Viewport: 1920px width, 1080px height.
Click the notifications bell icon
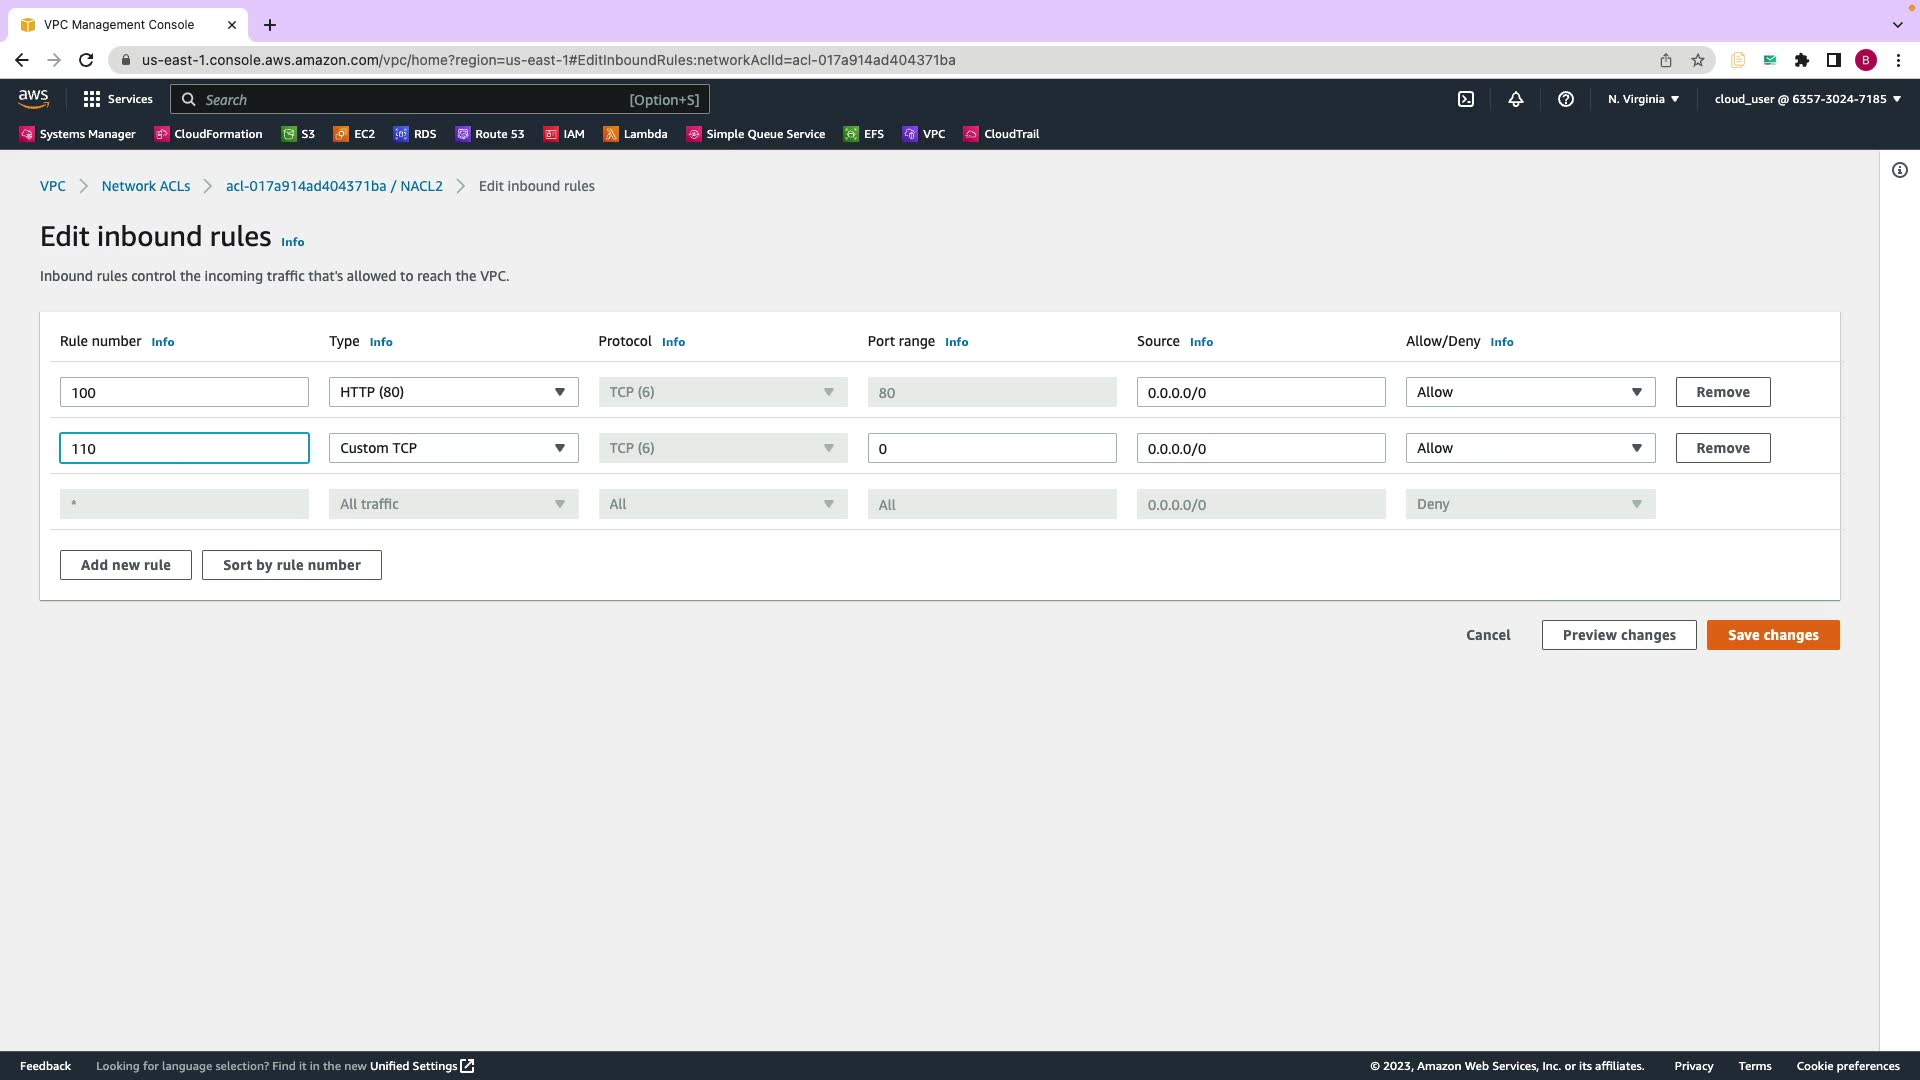click(1516, 99)
